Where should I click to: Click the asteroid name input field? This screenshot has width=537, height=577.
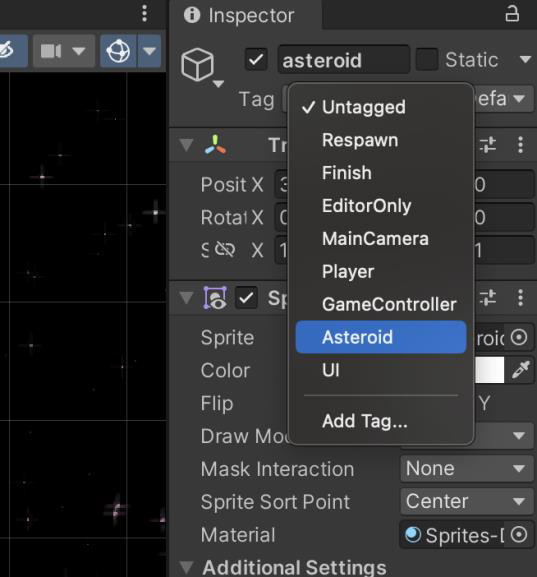coord(343,60)
